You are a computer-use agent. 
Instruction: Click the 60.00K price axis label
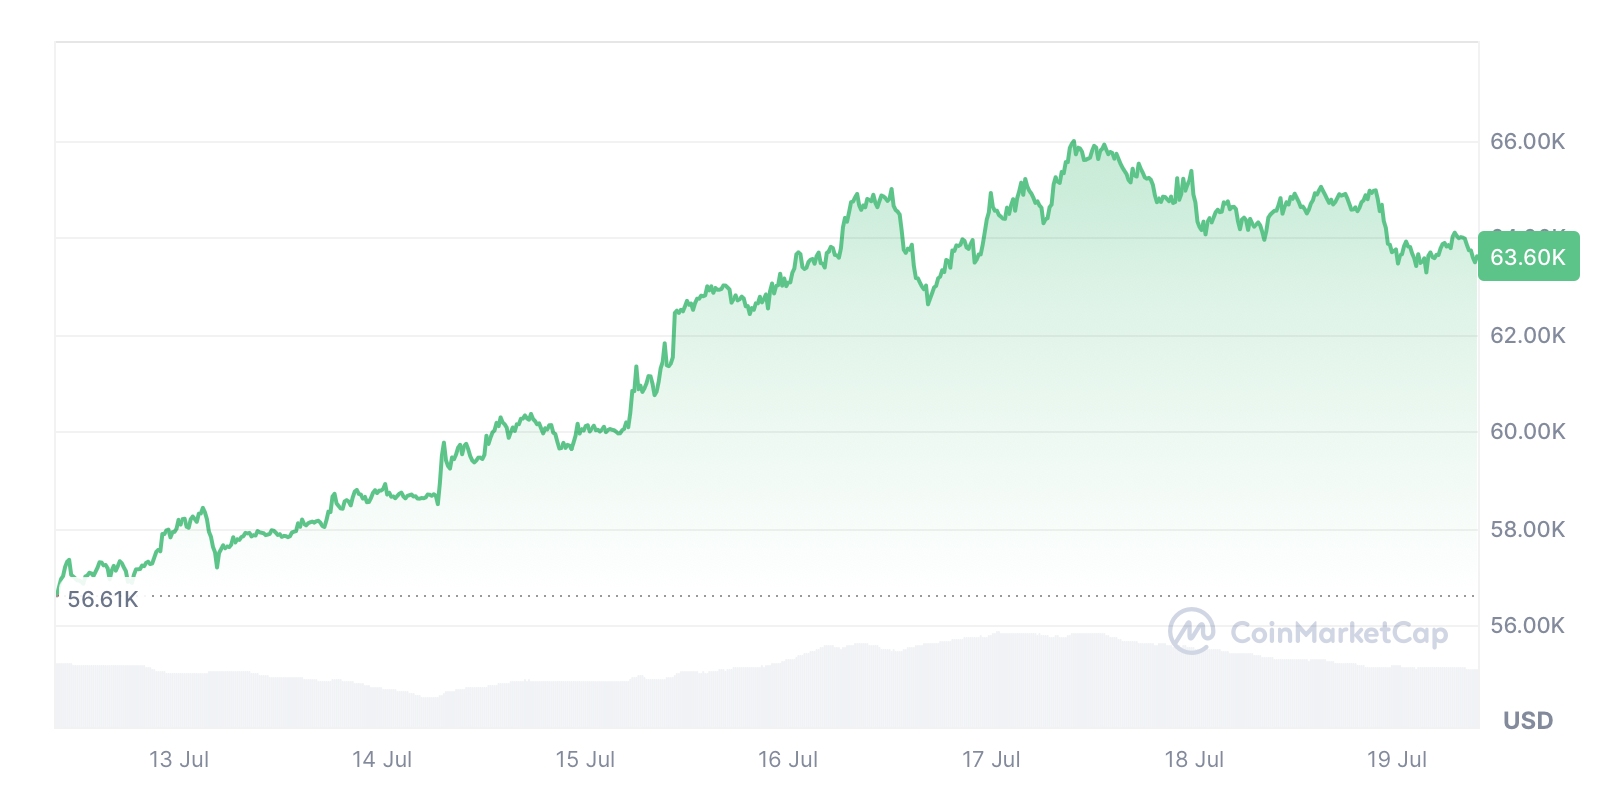[x=1527, y=431]
